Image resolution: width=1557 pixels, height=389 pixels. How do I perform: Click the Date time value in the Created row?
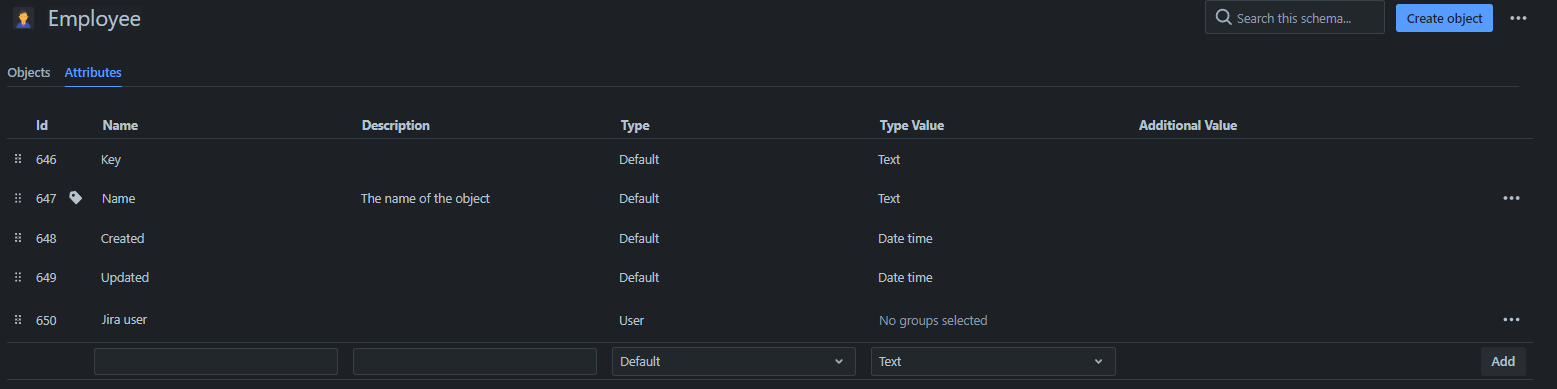pos(905,238)
